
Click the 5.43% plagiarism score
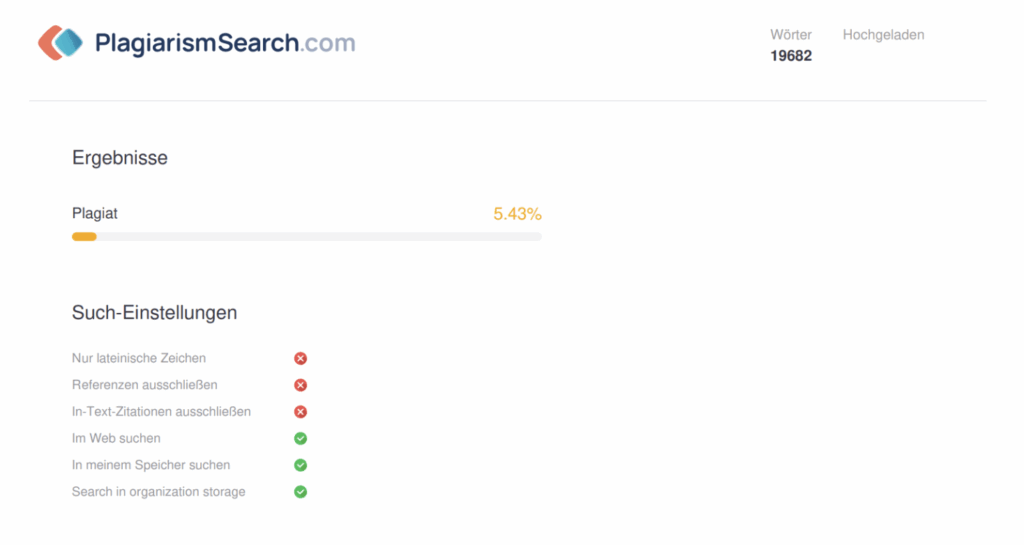517,214
